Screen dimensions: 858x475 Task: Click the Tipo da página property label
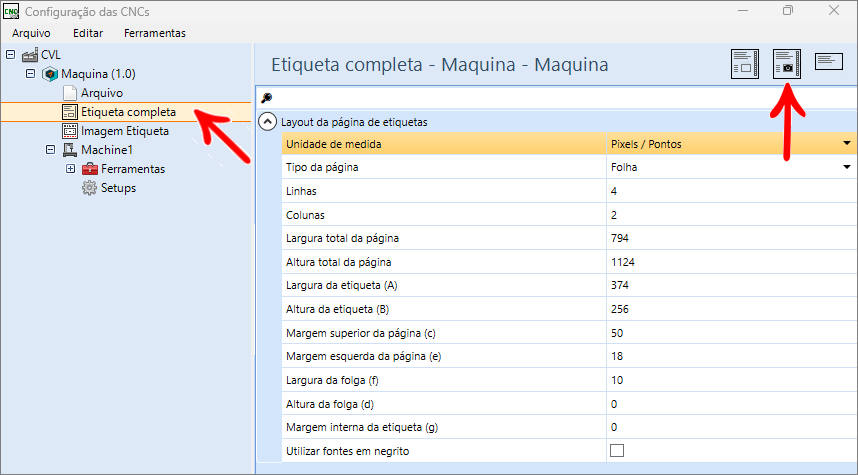322,167
